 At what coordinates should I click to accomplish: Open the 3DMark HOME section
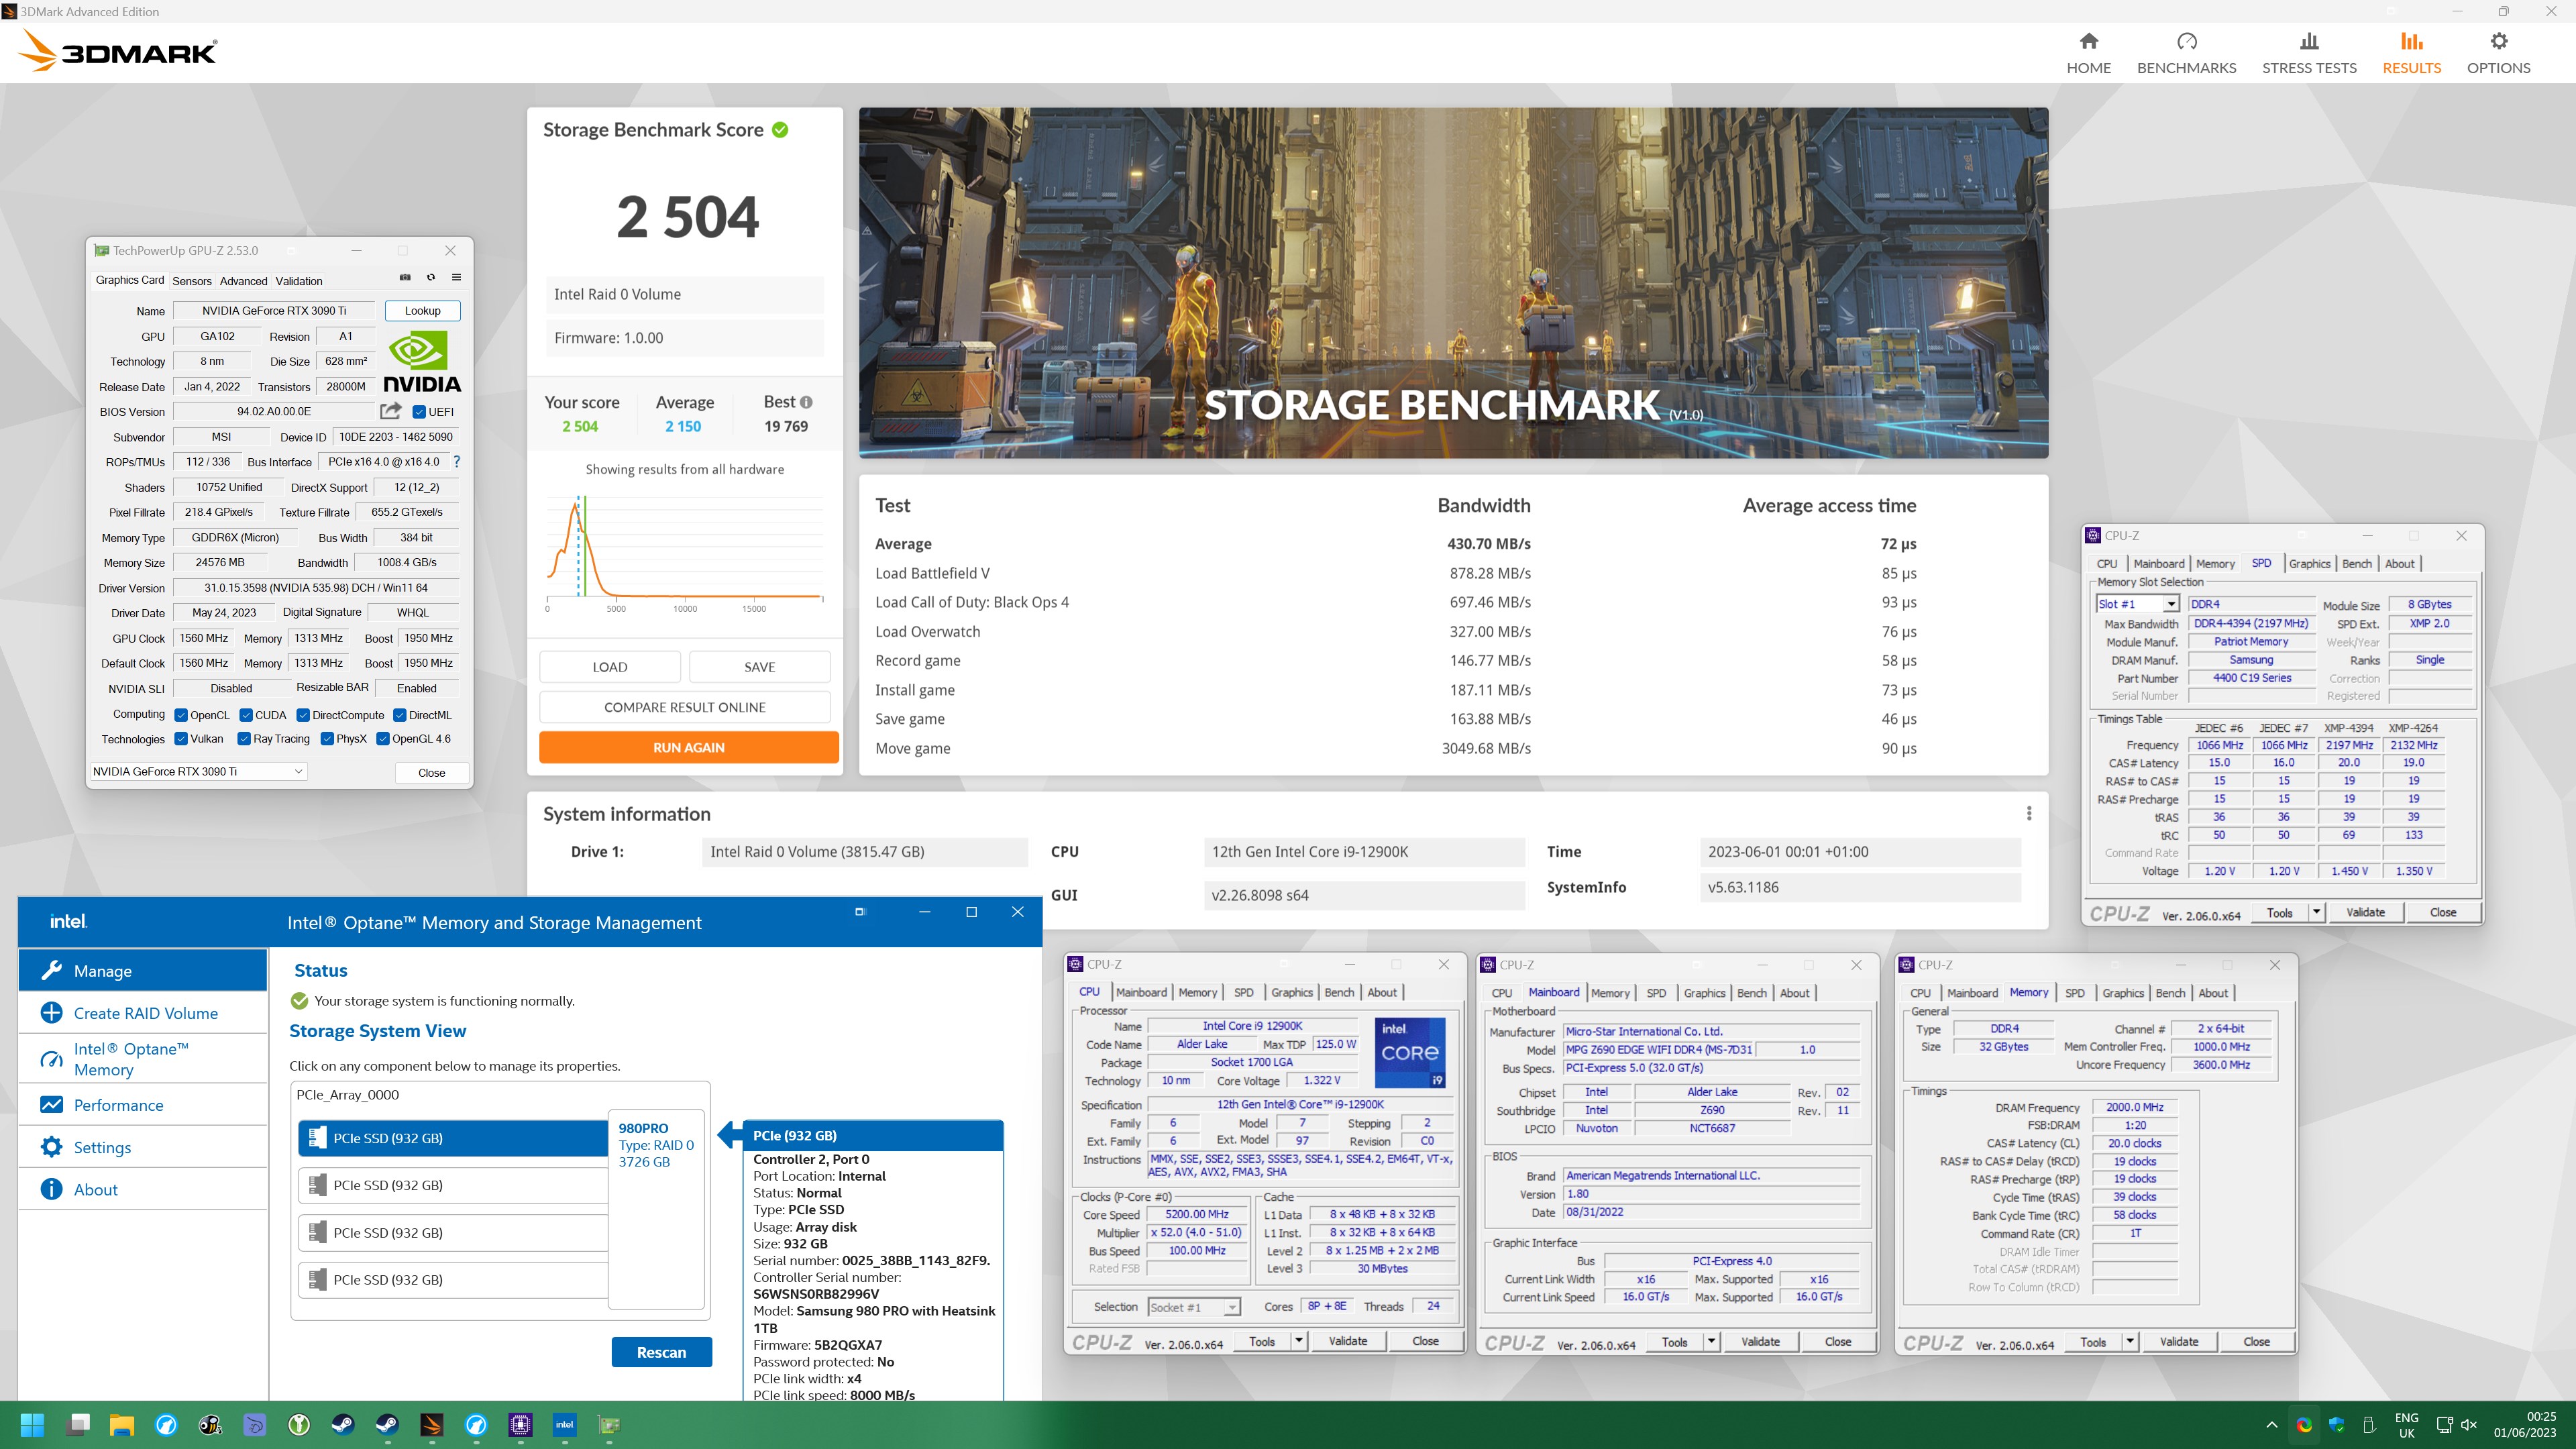pos(2088,53)
